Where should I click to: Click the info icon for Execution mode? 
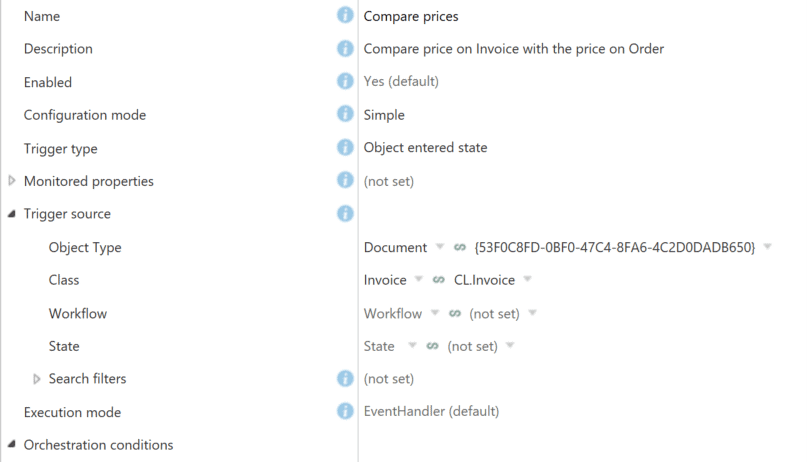pos(345,411)
